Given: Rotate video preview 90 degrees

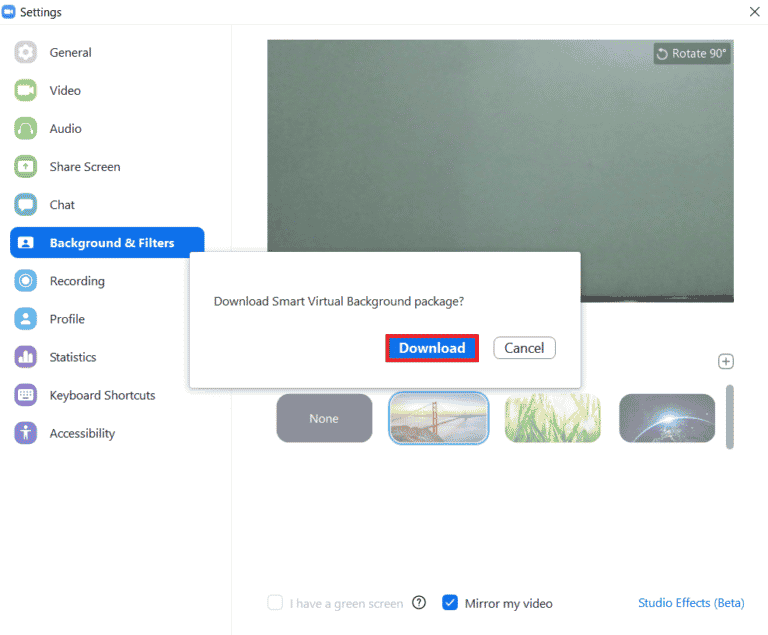Looking at the screenshot, I should (692, 53).
